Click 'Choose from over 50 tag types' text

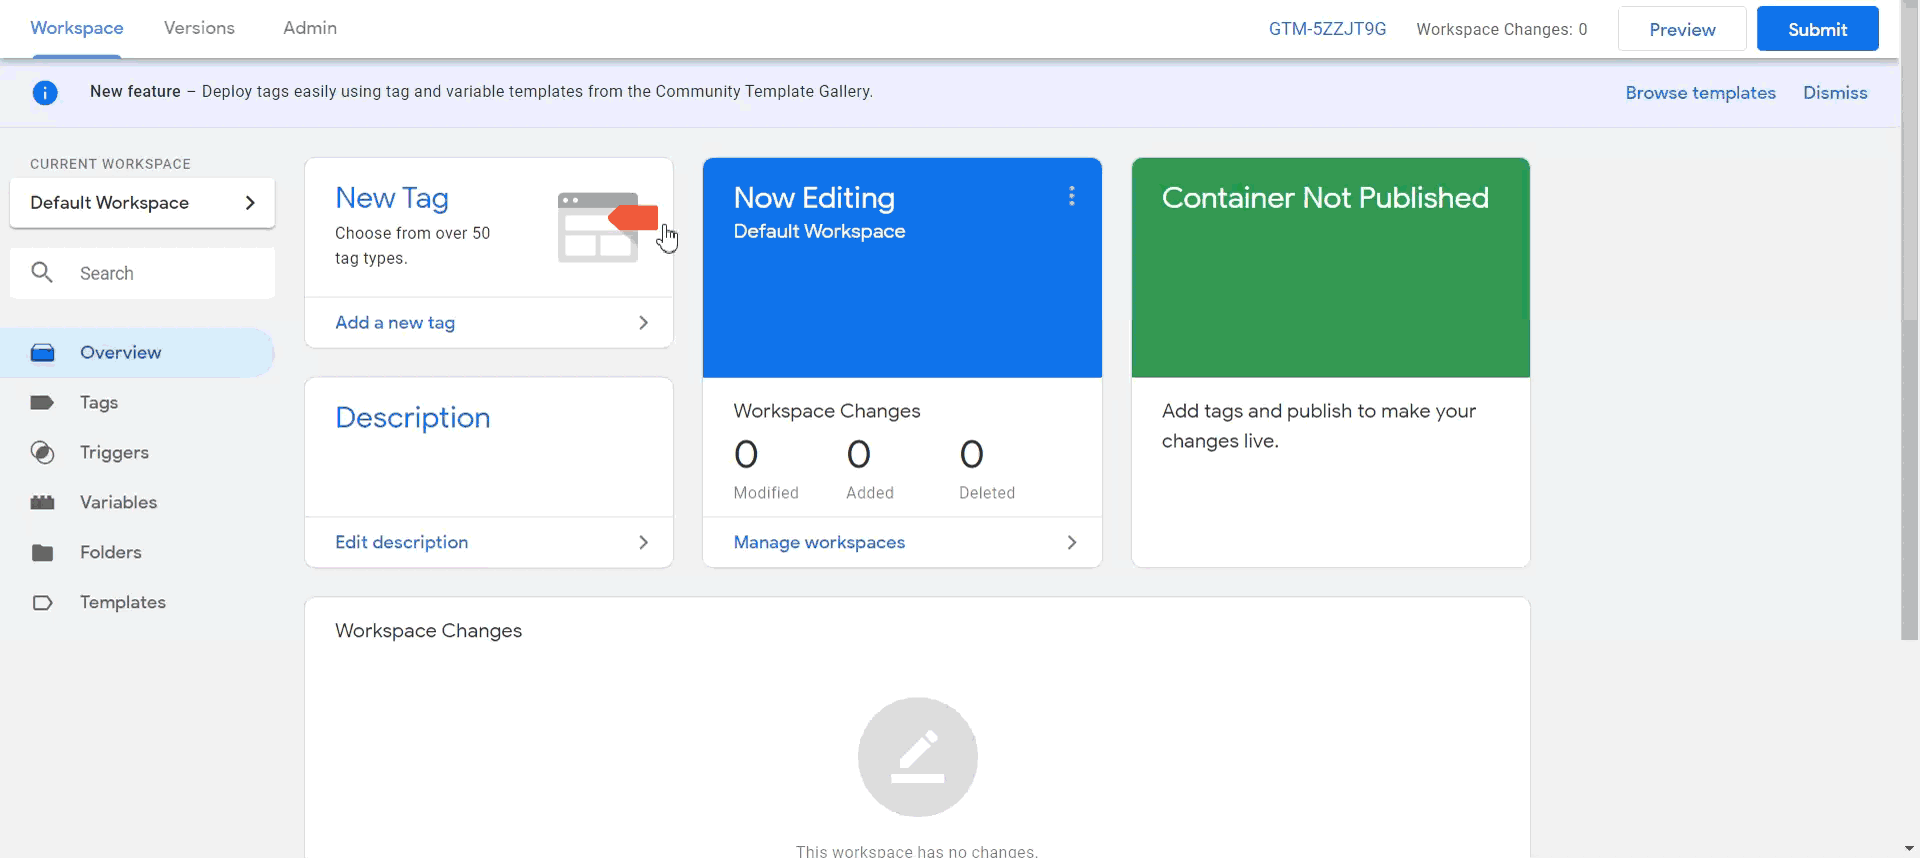click(x=412, y=246)
